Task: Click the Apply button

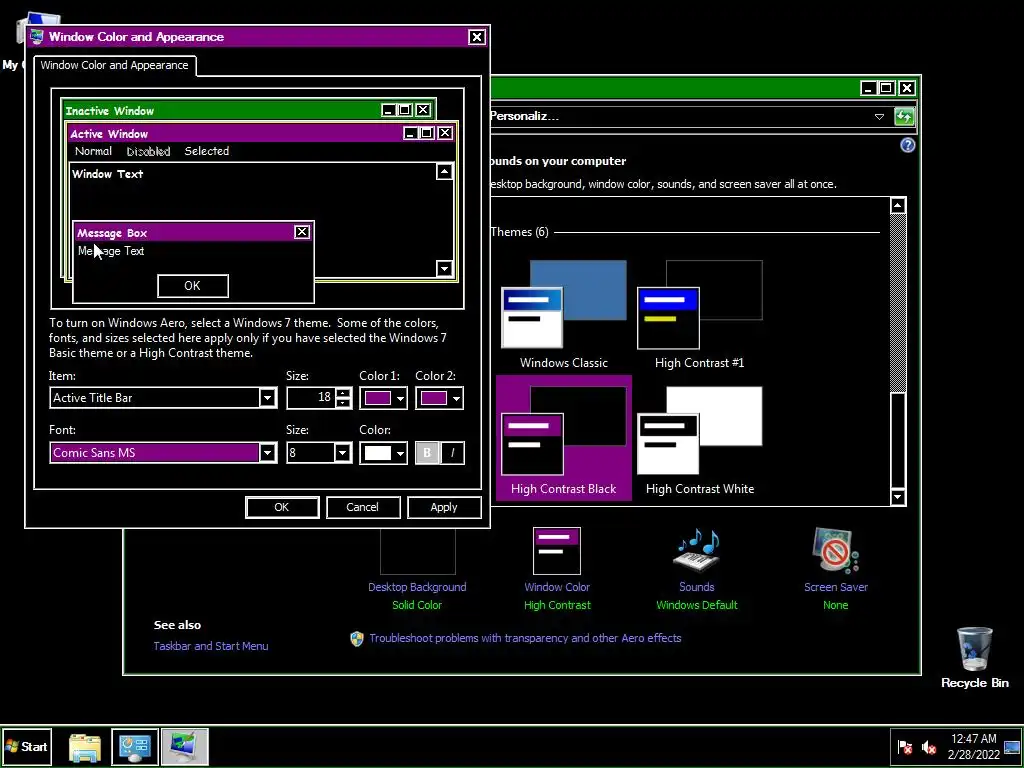Action: point(444,507)
